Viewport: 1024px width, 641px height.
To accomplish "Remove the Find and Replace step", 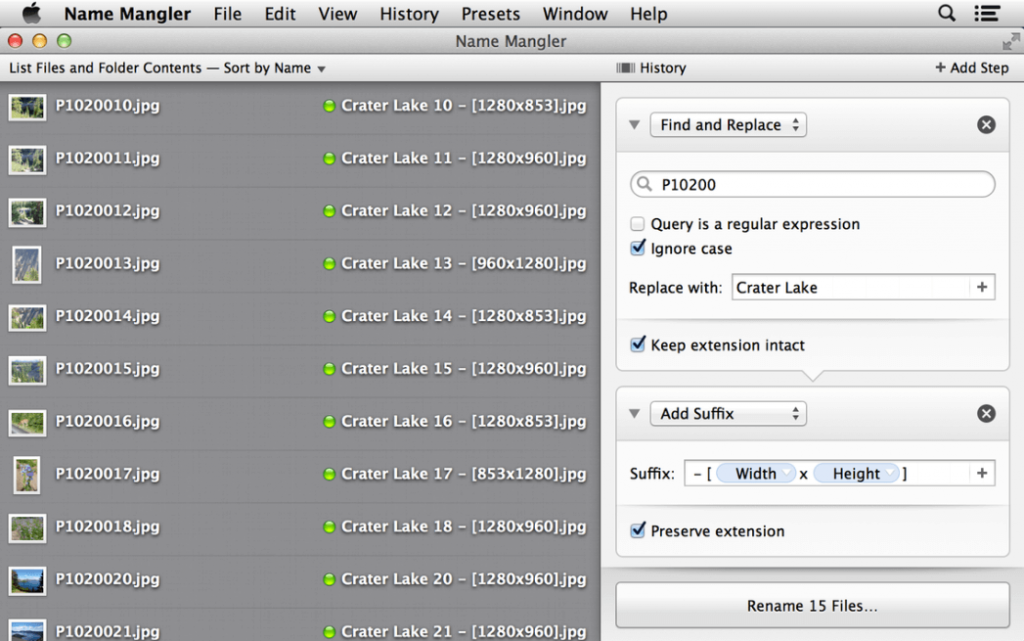I will click(x=986, y=125).
